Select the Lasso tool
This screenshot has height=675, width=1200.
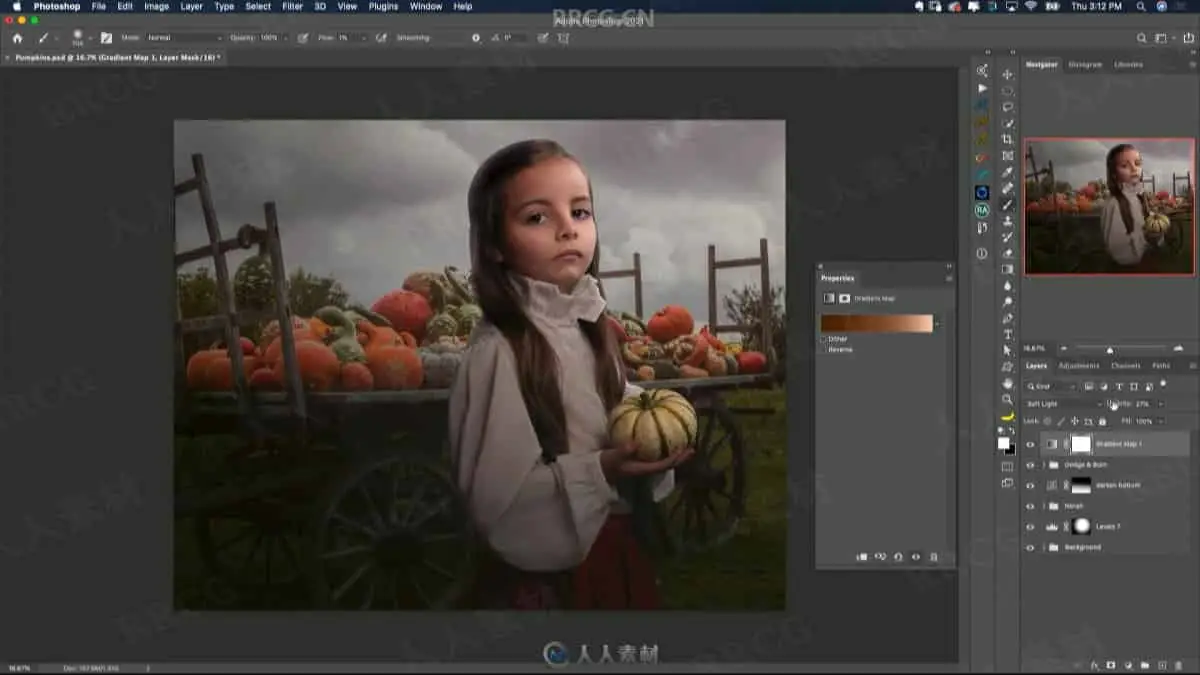(1007, 106)
